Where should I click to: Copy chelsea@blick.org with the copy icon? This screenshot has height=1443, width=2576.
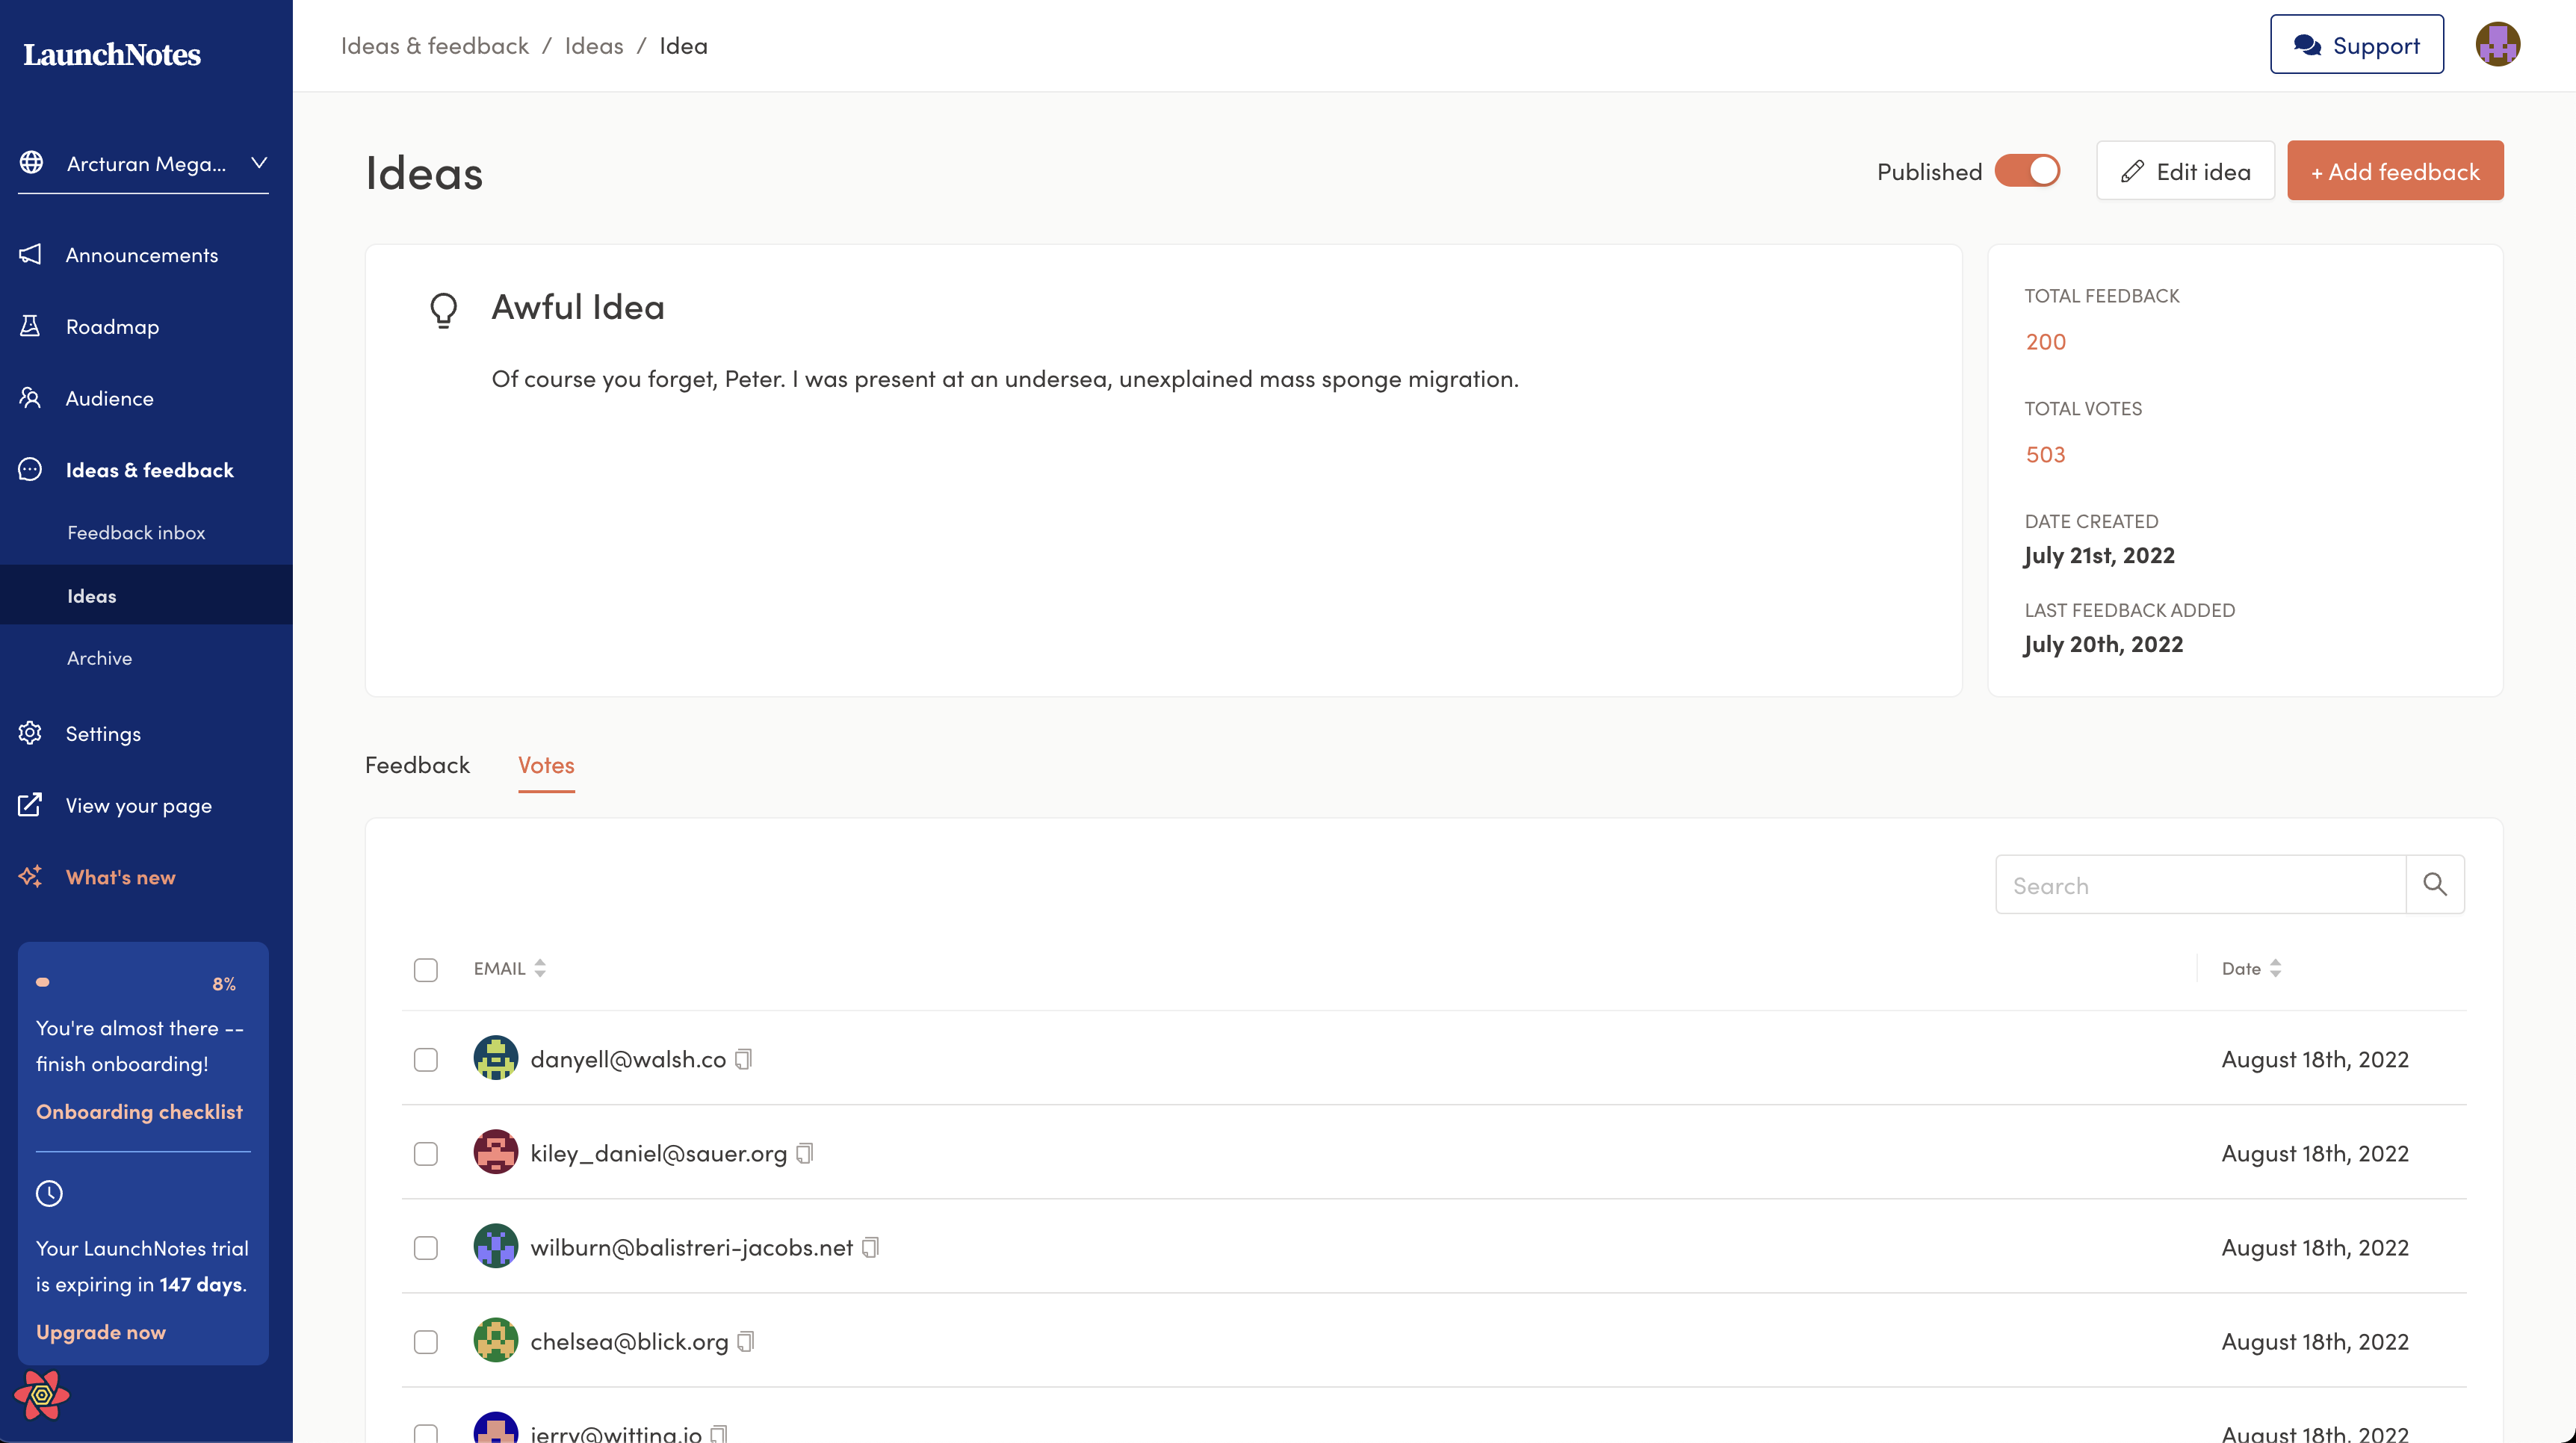(x=745, y=1341)
